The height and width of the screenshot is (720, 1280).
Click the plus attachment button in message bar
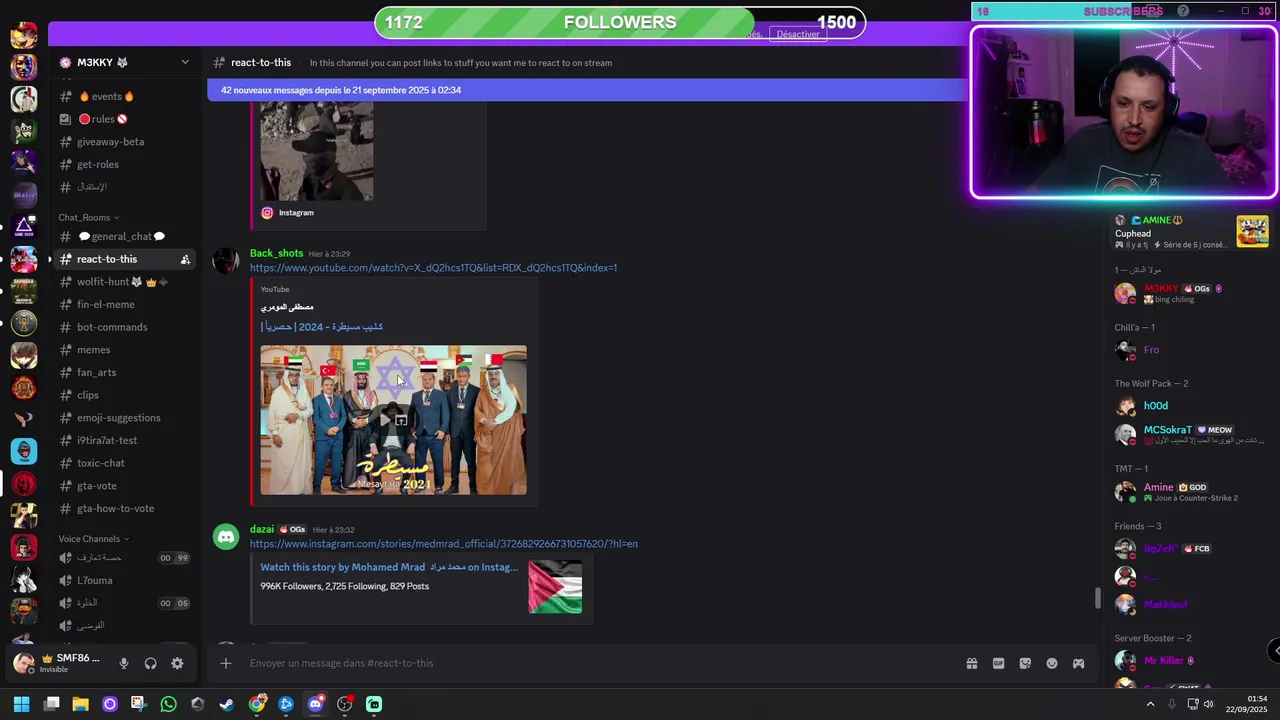coord(226,663)
